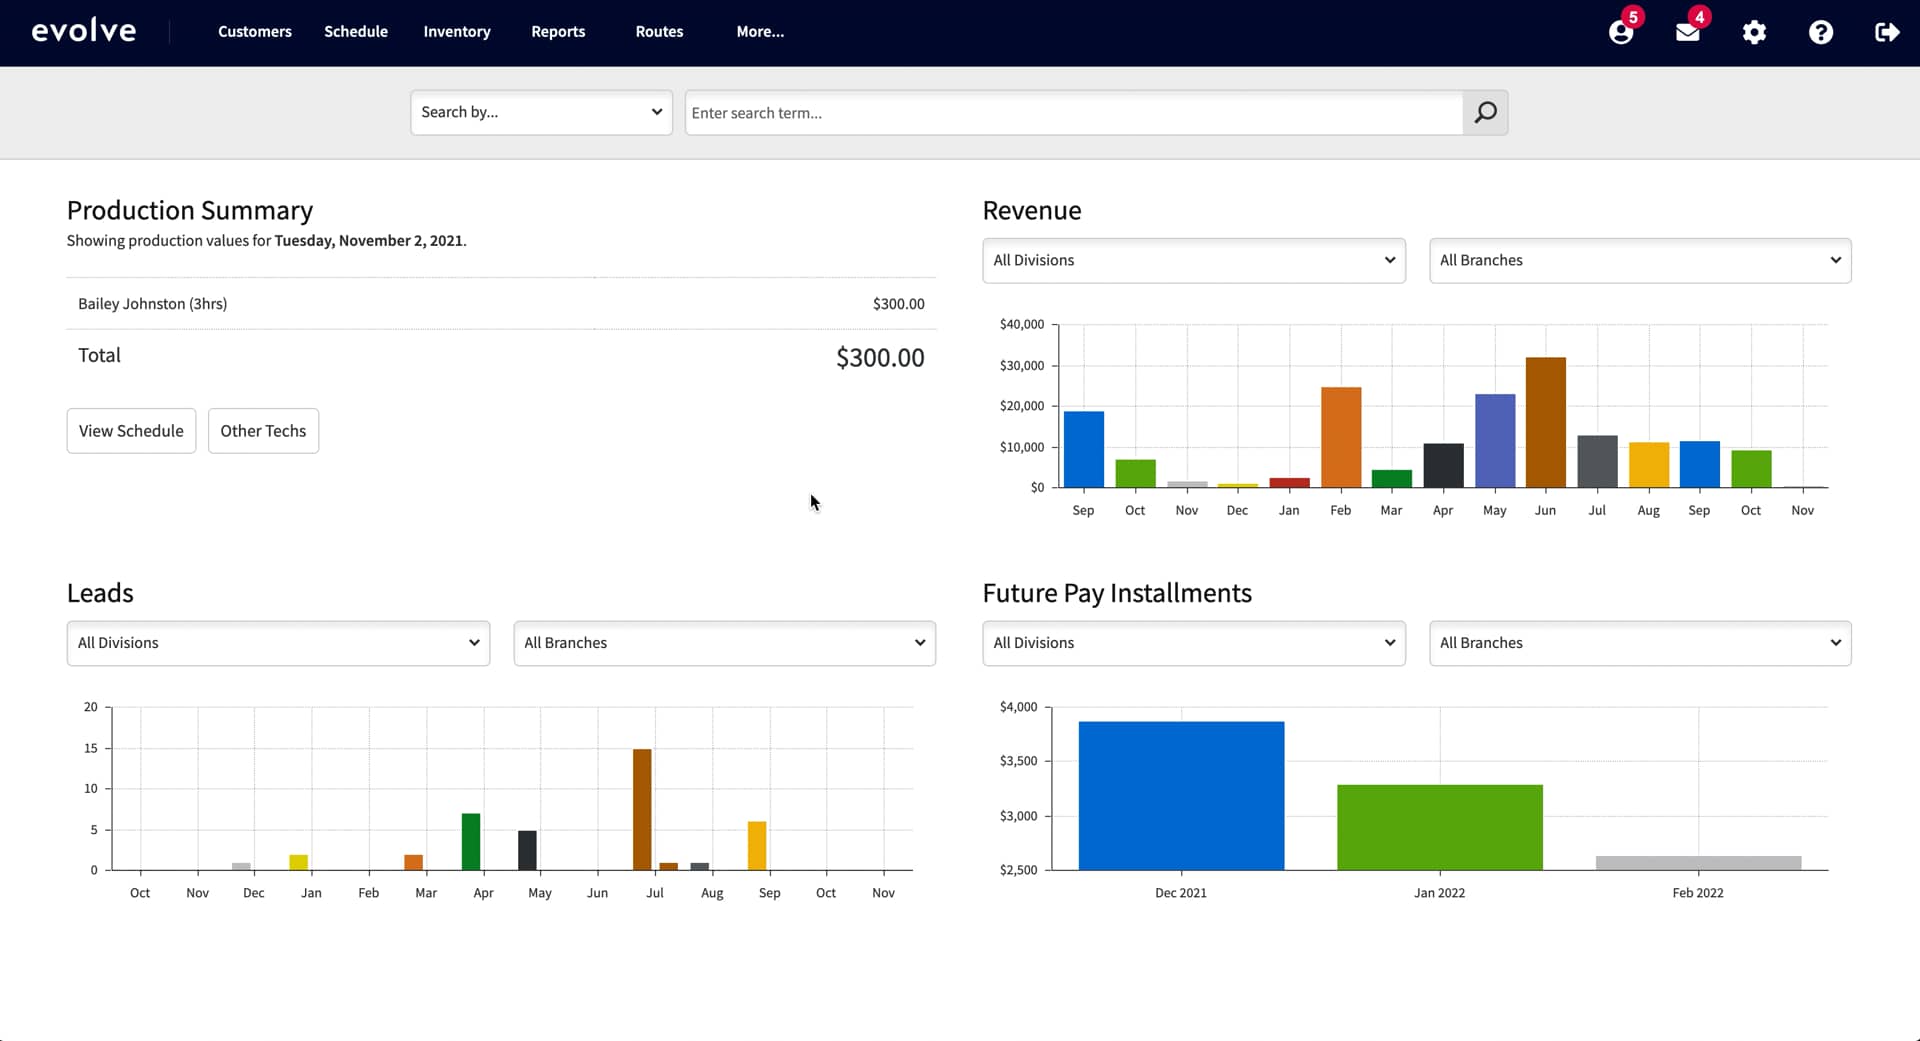
Task: Open the mail messages icon
Action: point(1688,32)
